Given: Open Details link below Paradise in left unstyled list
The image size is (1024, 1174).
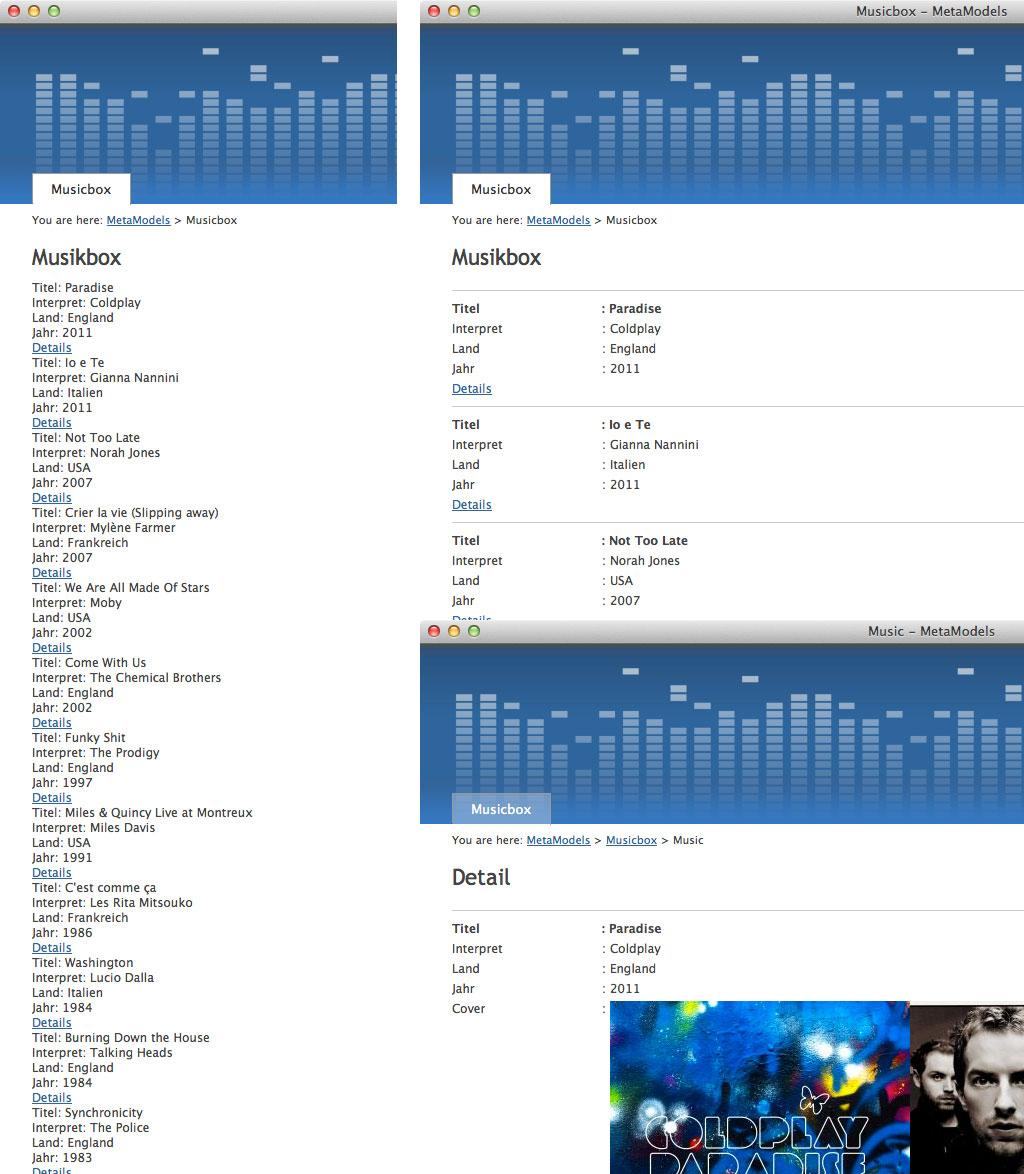Looking at the screenshot, I should (52, 348).
